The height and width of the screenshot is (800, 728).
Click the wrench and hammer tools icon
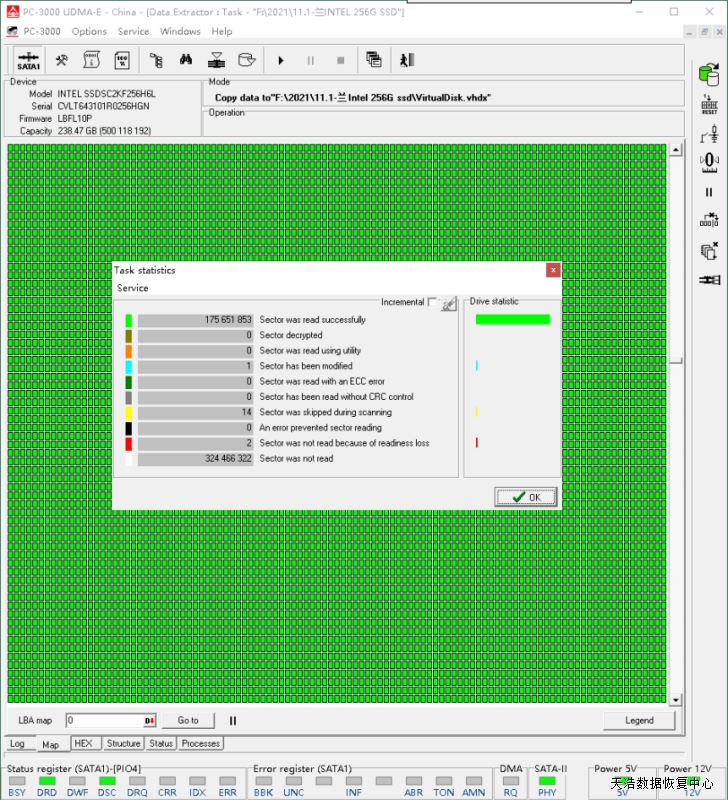point(62,60)
